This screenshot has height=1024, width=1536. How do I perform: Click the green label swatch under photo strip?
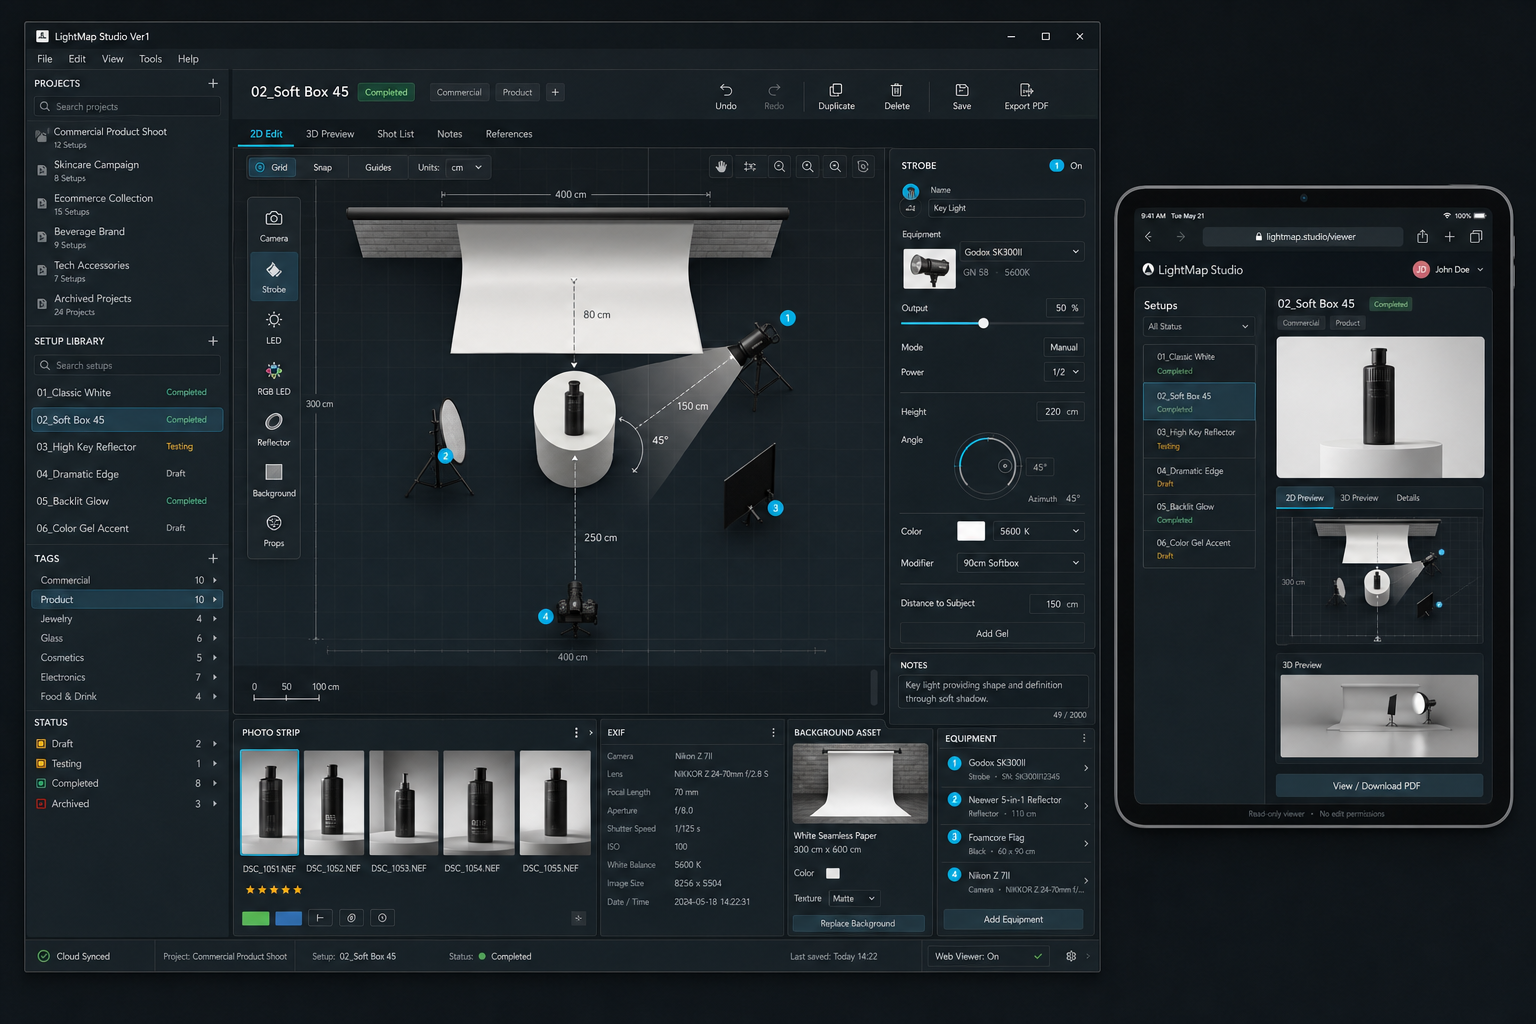(x=256, y=918)
